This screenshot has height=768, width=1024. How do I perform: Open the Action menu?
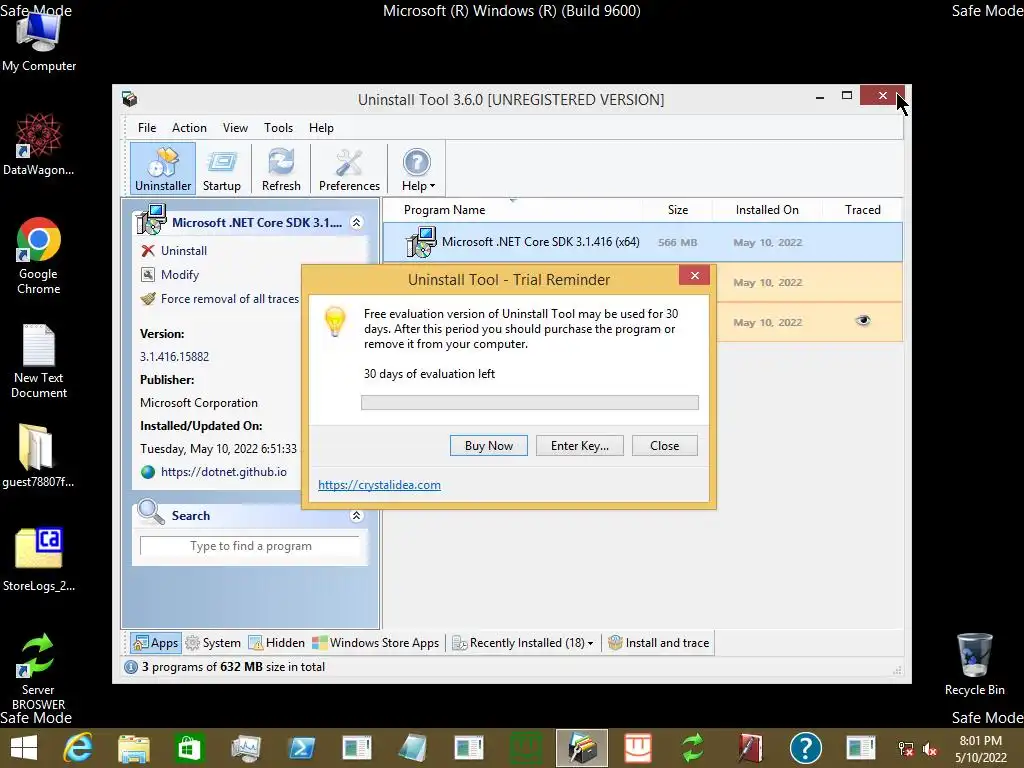[189, 128]
